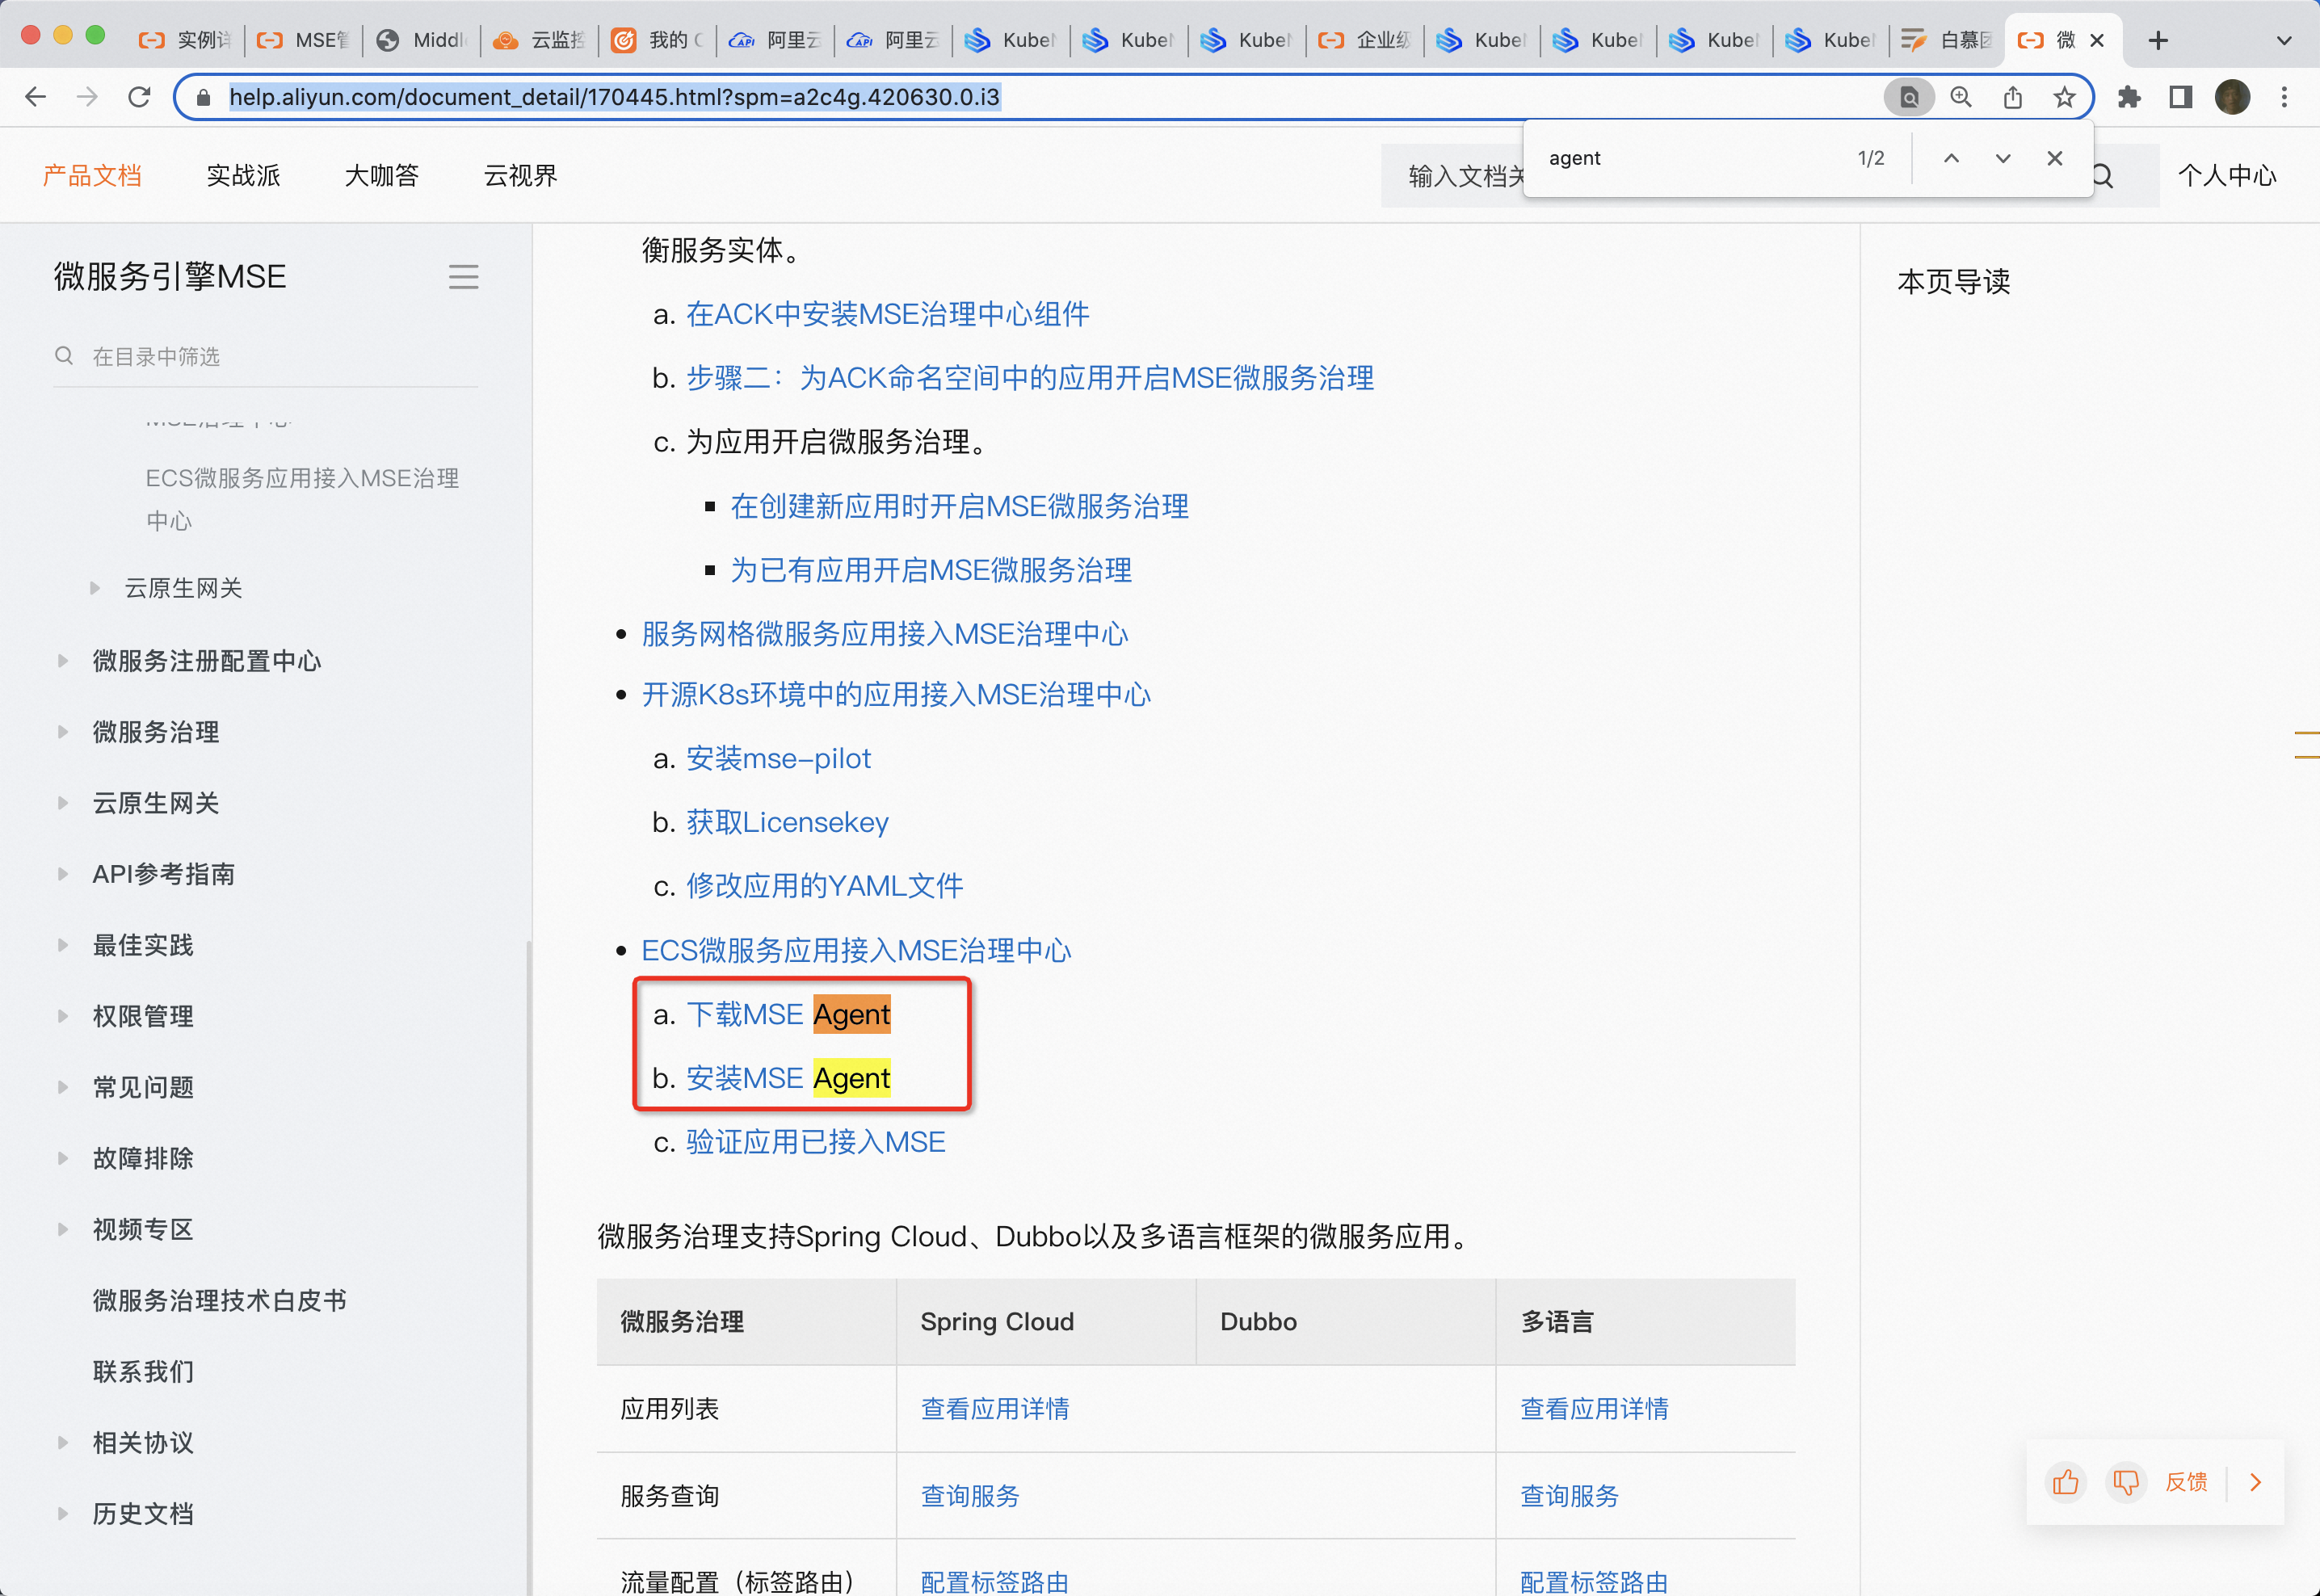
Task: Open the tab search dropdown arrow
Action: (x=2284, y=40)
